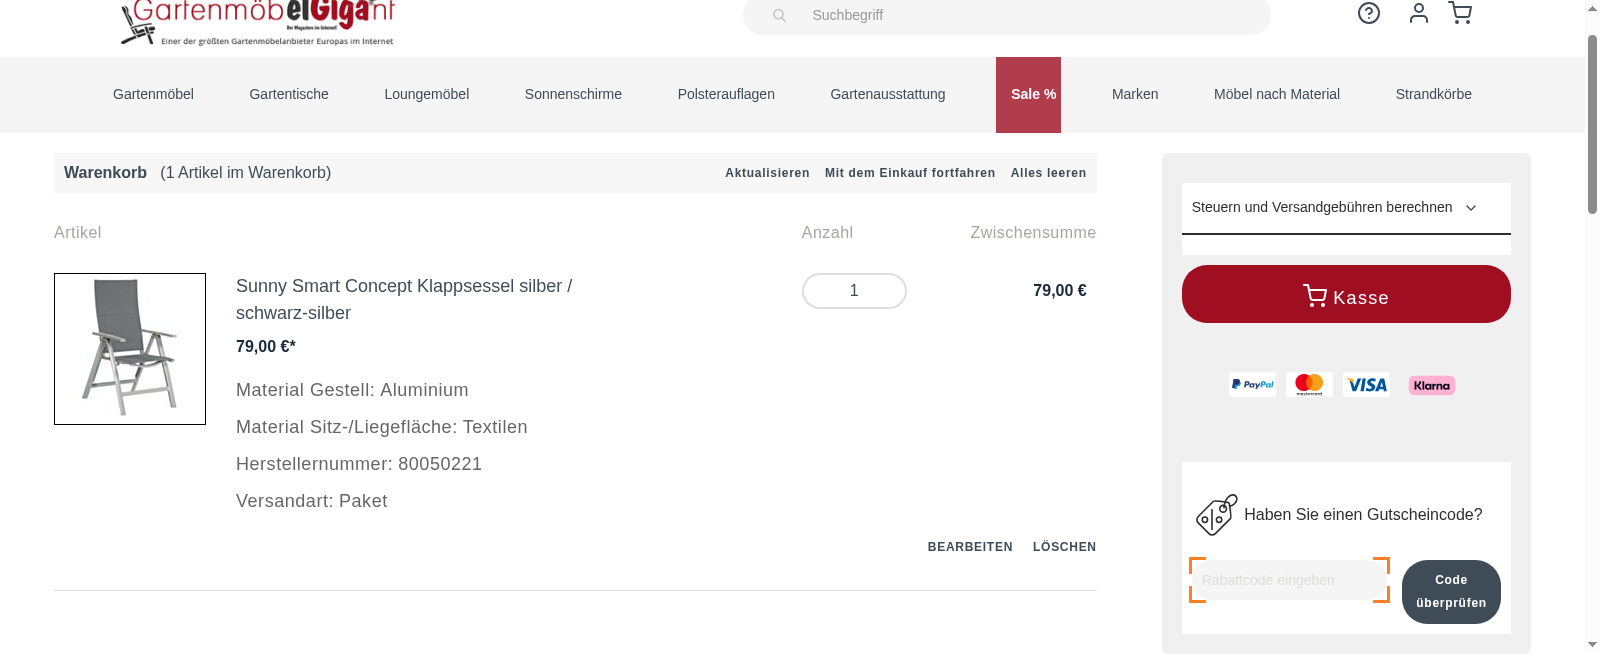The width and height of the screenshot is (1600, 654).
Task: Select PayPal payment method icon
Action: click(x=1251, y=384)
